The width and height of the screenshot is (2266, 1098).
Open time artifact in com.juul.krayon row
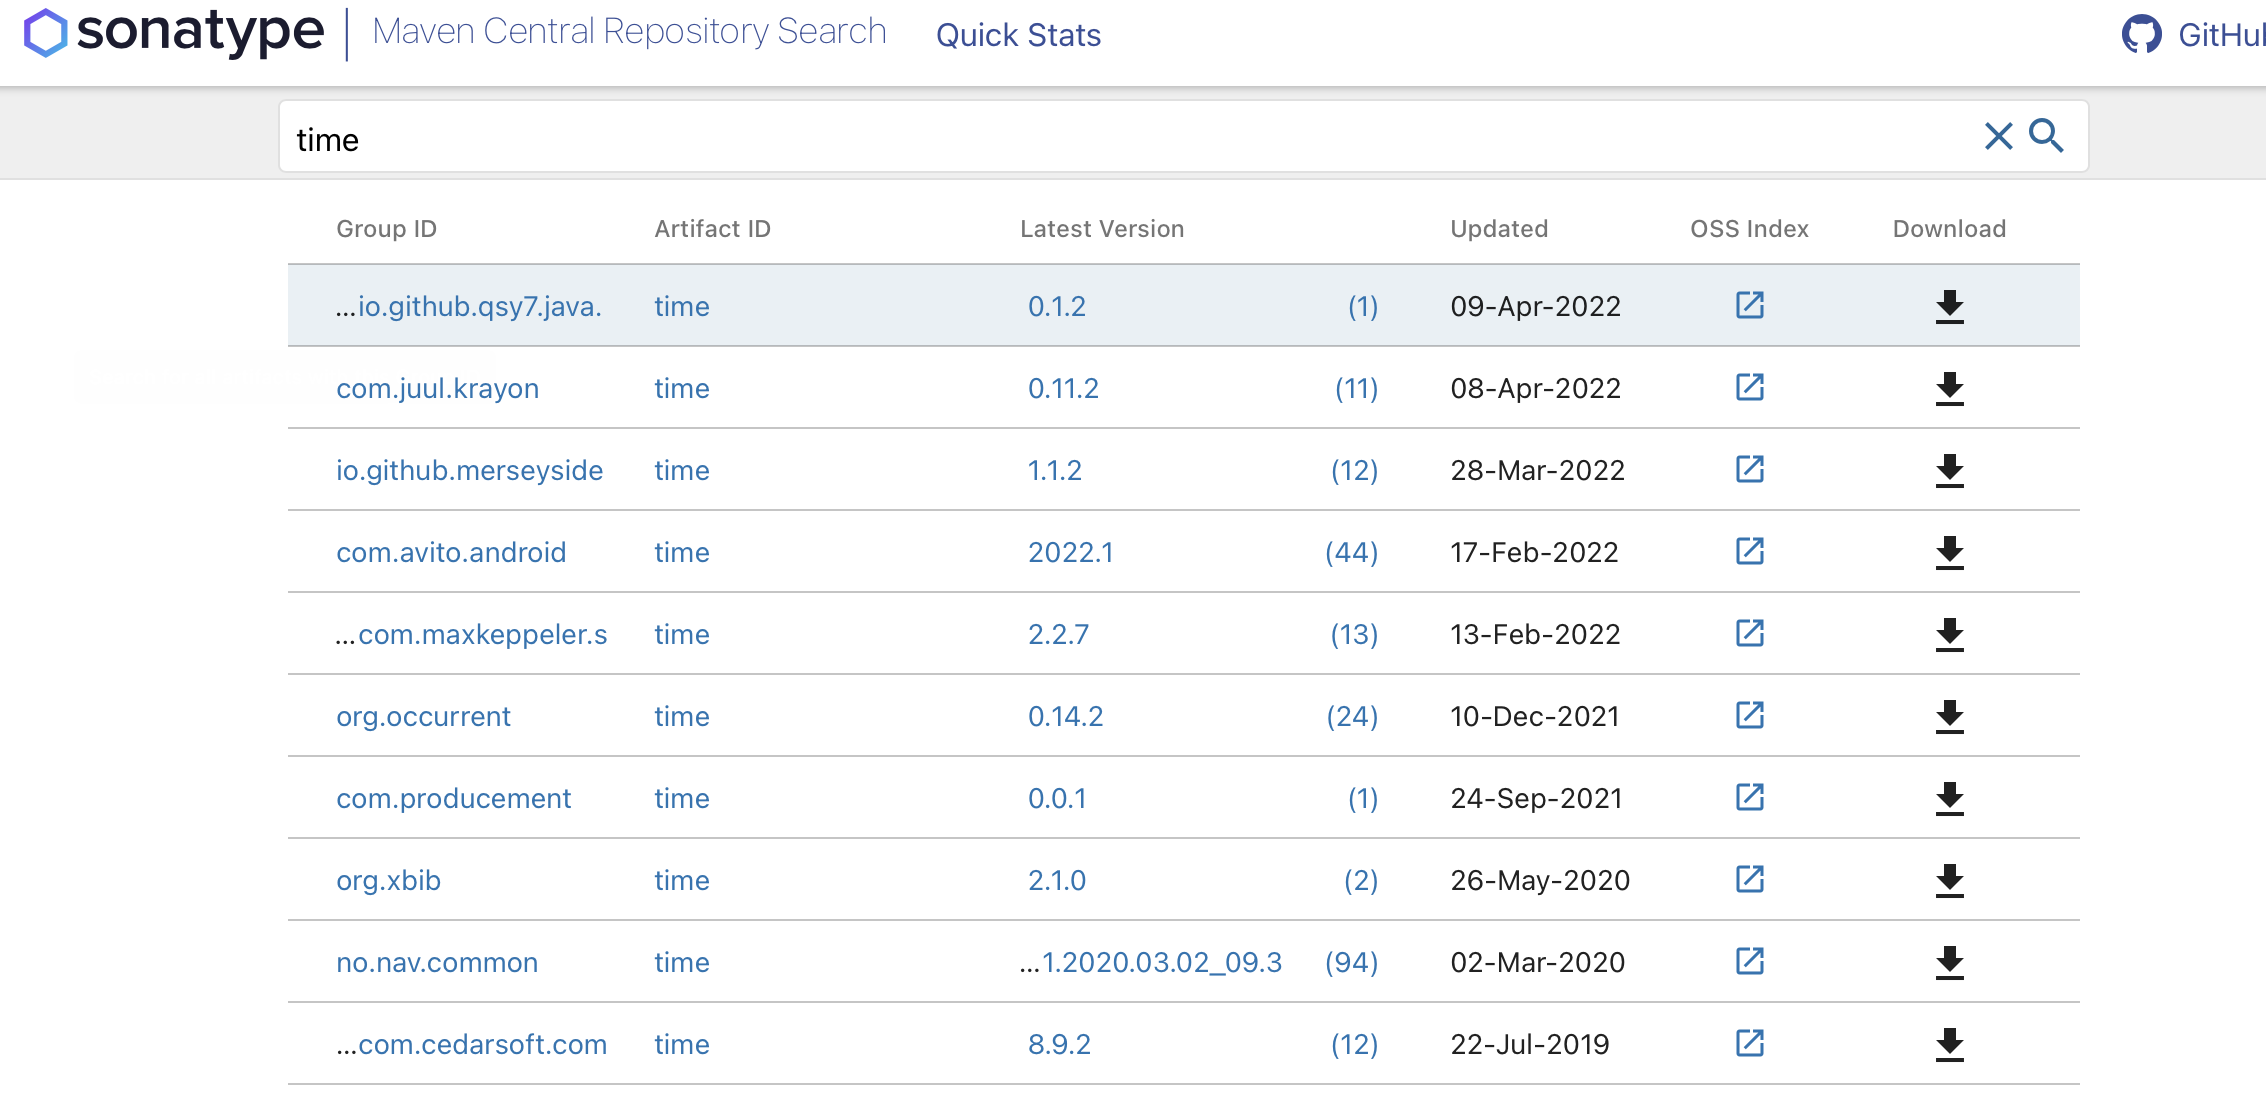(682, 388)
